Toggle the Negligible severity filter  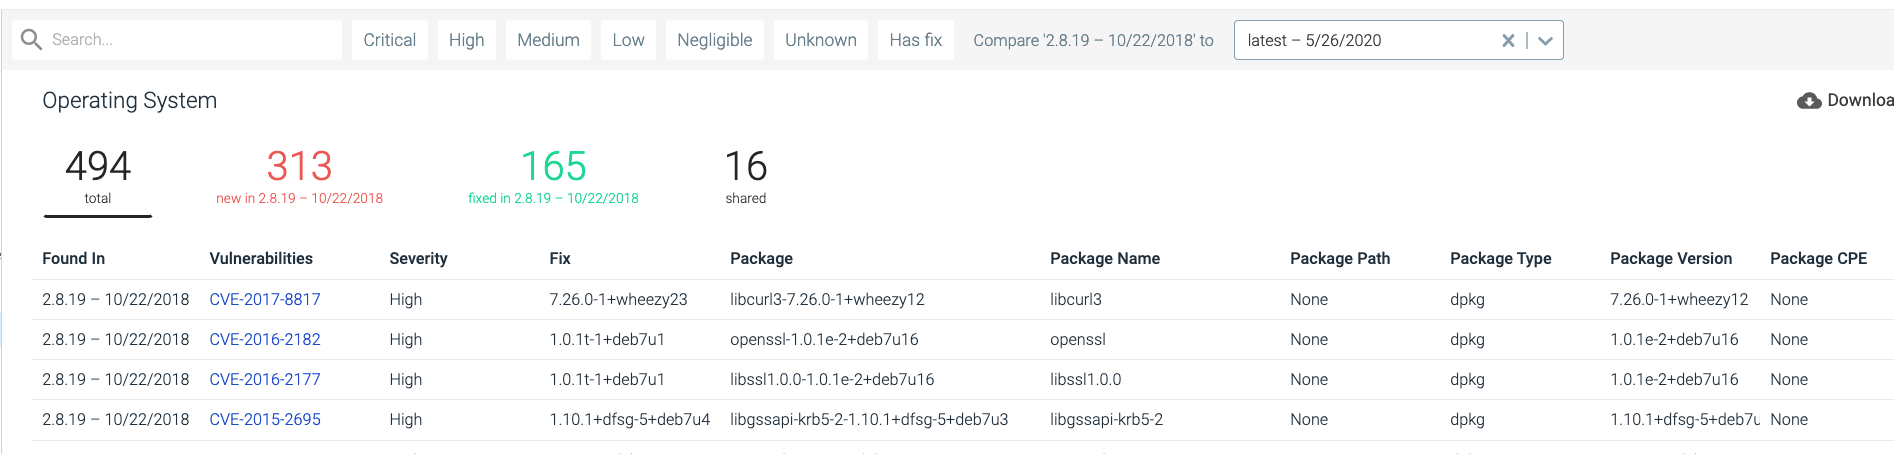pyautogui.click(x=714, y=40)
